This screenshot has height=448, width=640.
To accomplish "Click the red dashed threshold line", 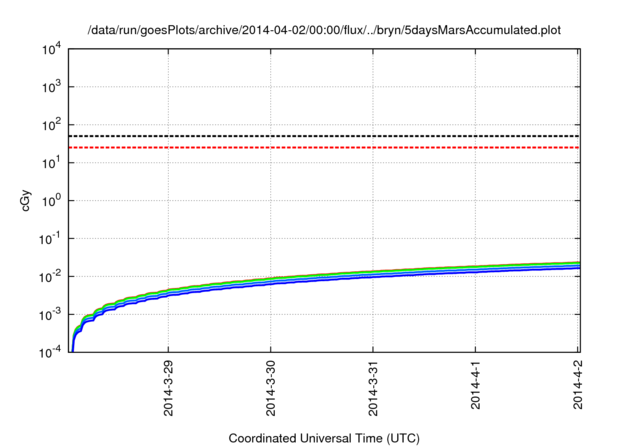I will [324, 147].
